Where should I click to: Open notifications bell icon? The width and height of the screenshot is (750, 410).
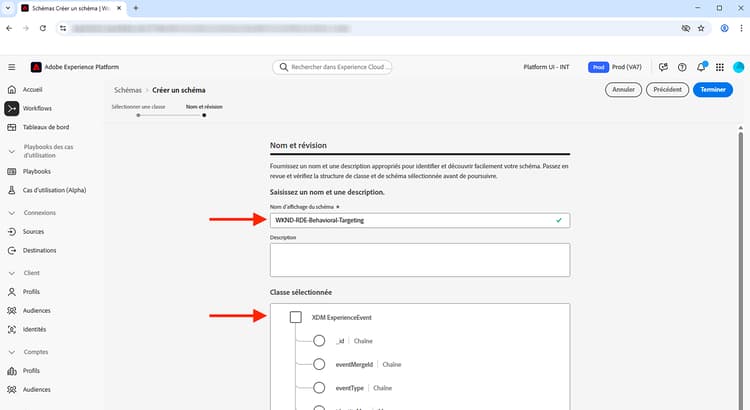(x=701, y=67)
